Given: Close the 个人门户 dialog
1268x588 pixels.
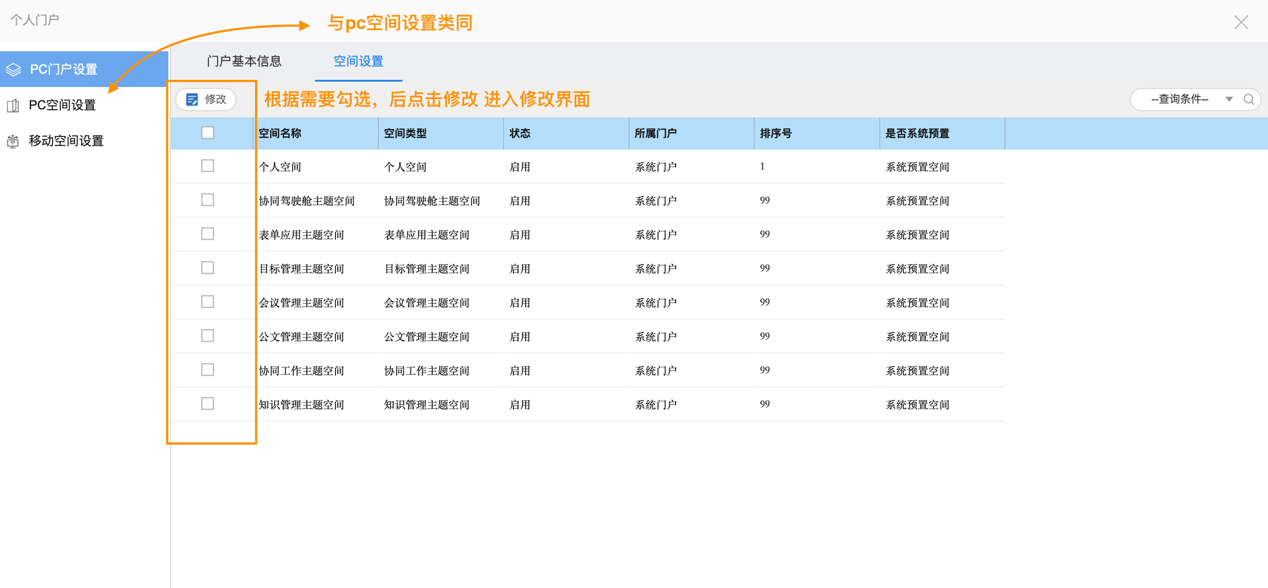Looking at the screenshot, I should point(1240,22).
